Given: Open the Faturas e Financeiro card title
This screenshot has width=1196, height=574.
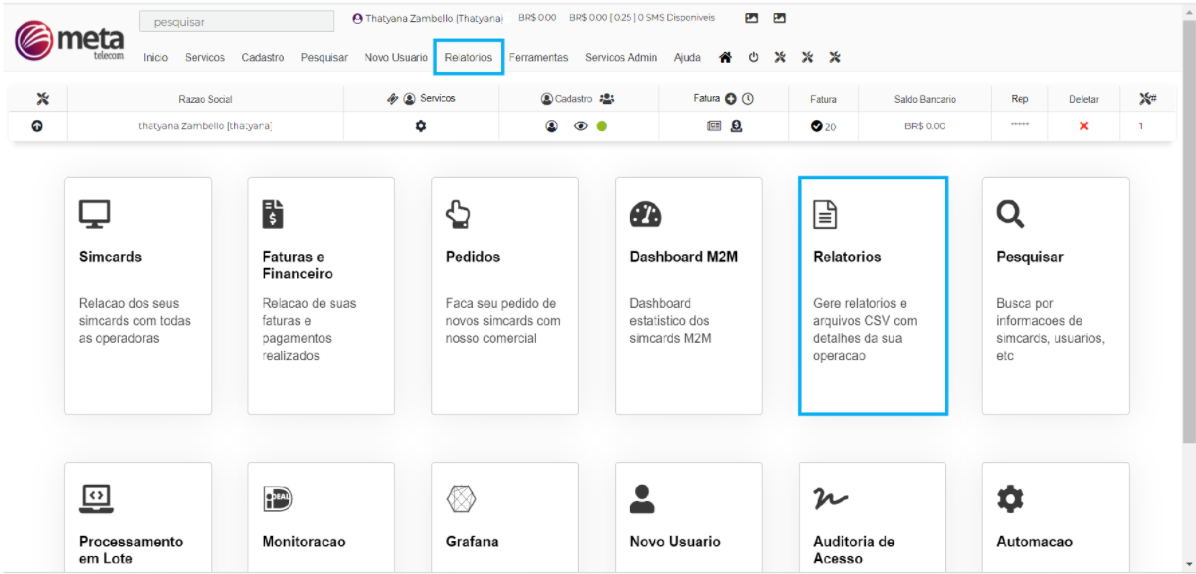Looking at the screenshot, I should click(297, 265).
